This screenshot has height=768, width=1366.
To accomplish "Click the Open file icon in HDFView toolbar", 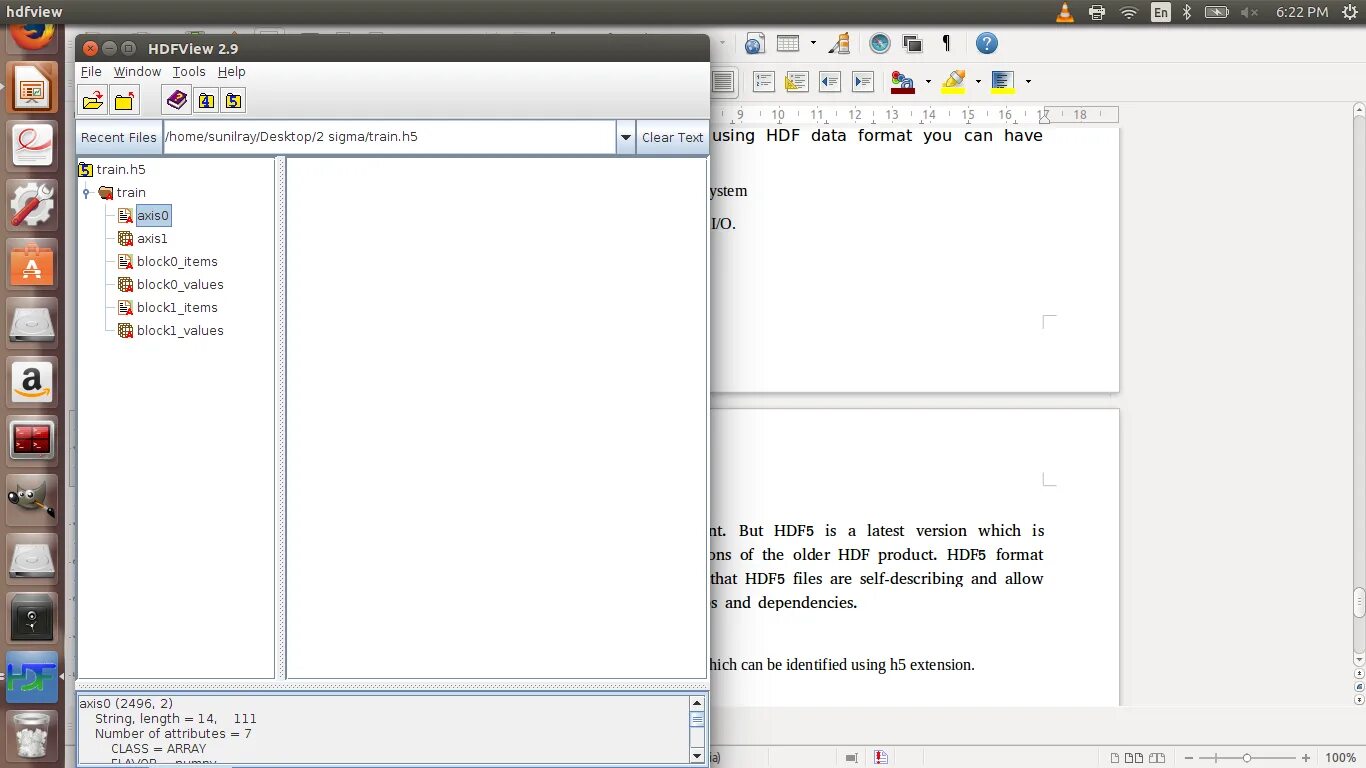I will click(94, 100).
